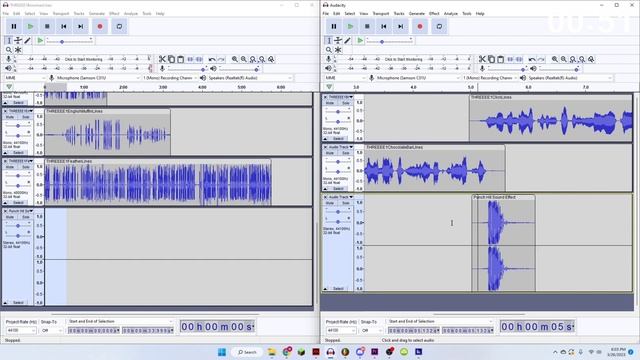
Task: Select the Zoom tool in the left window
Action: 9,50
